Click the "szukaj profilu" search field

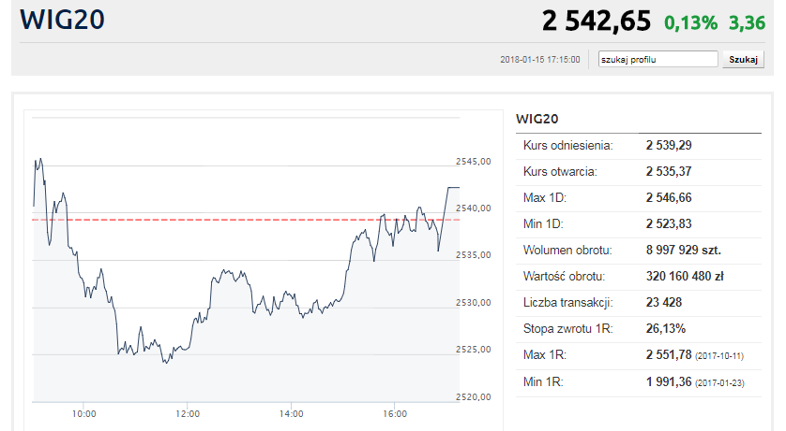[658, 60]
